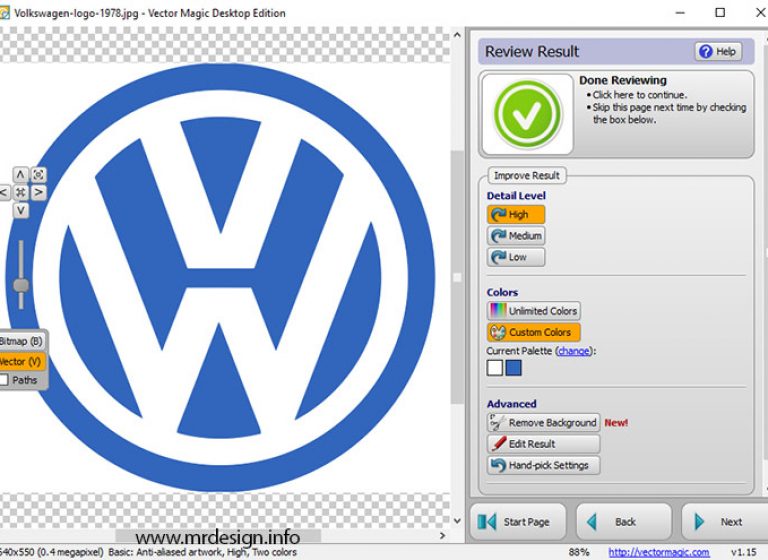Image resolution: width=768 pixels, height=560 pixels.
Task: Go Back to previous step
Action: click(624, 522)
